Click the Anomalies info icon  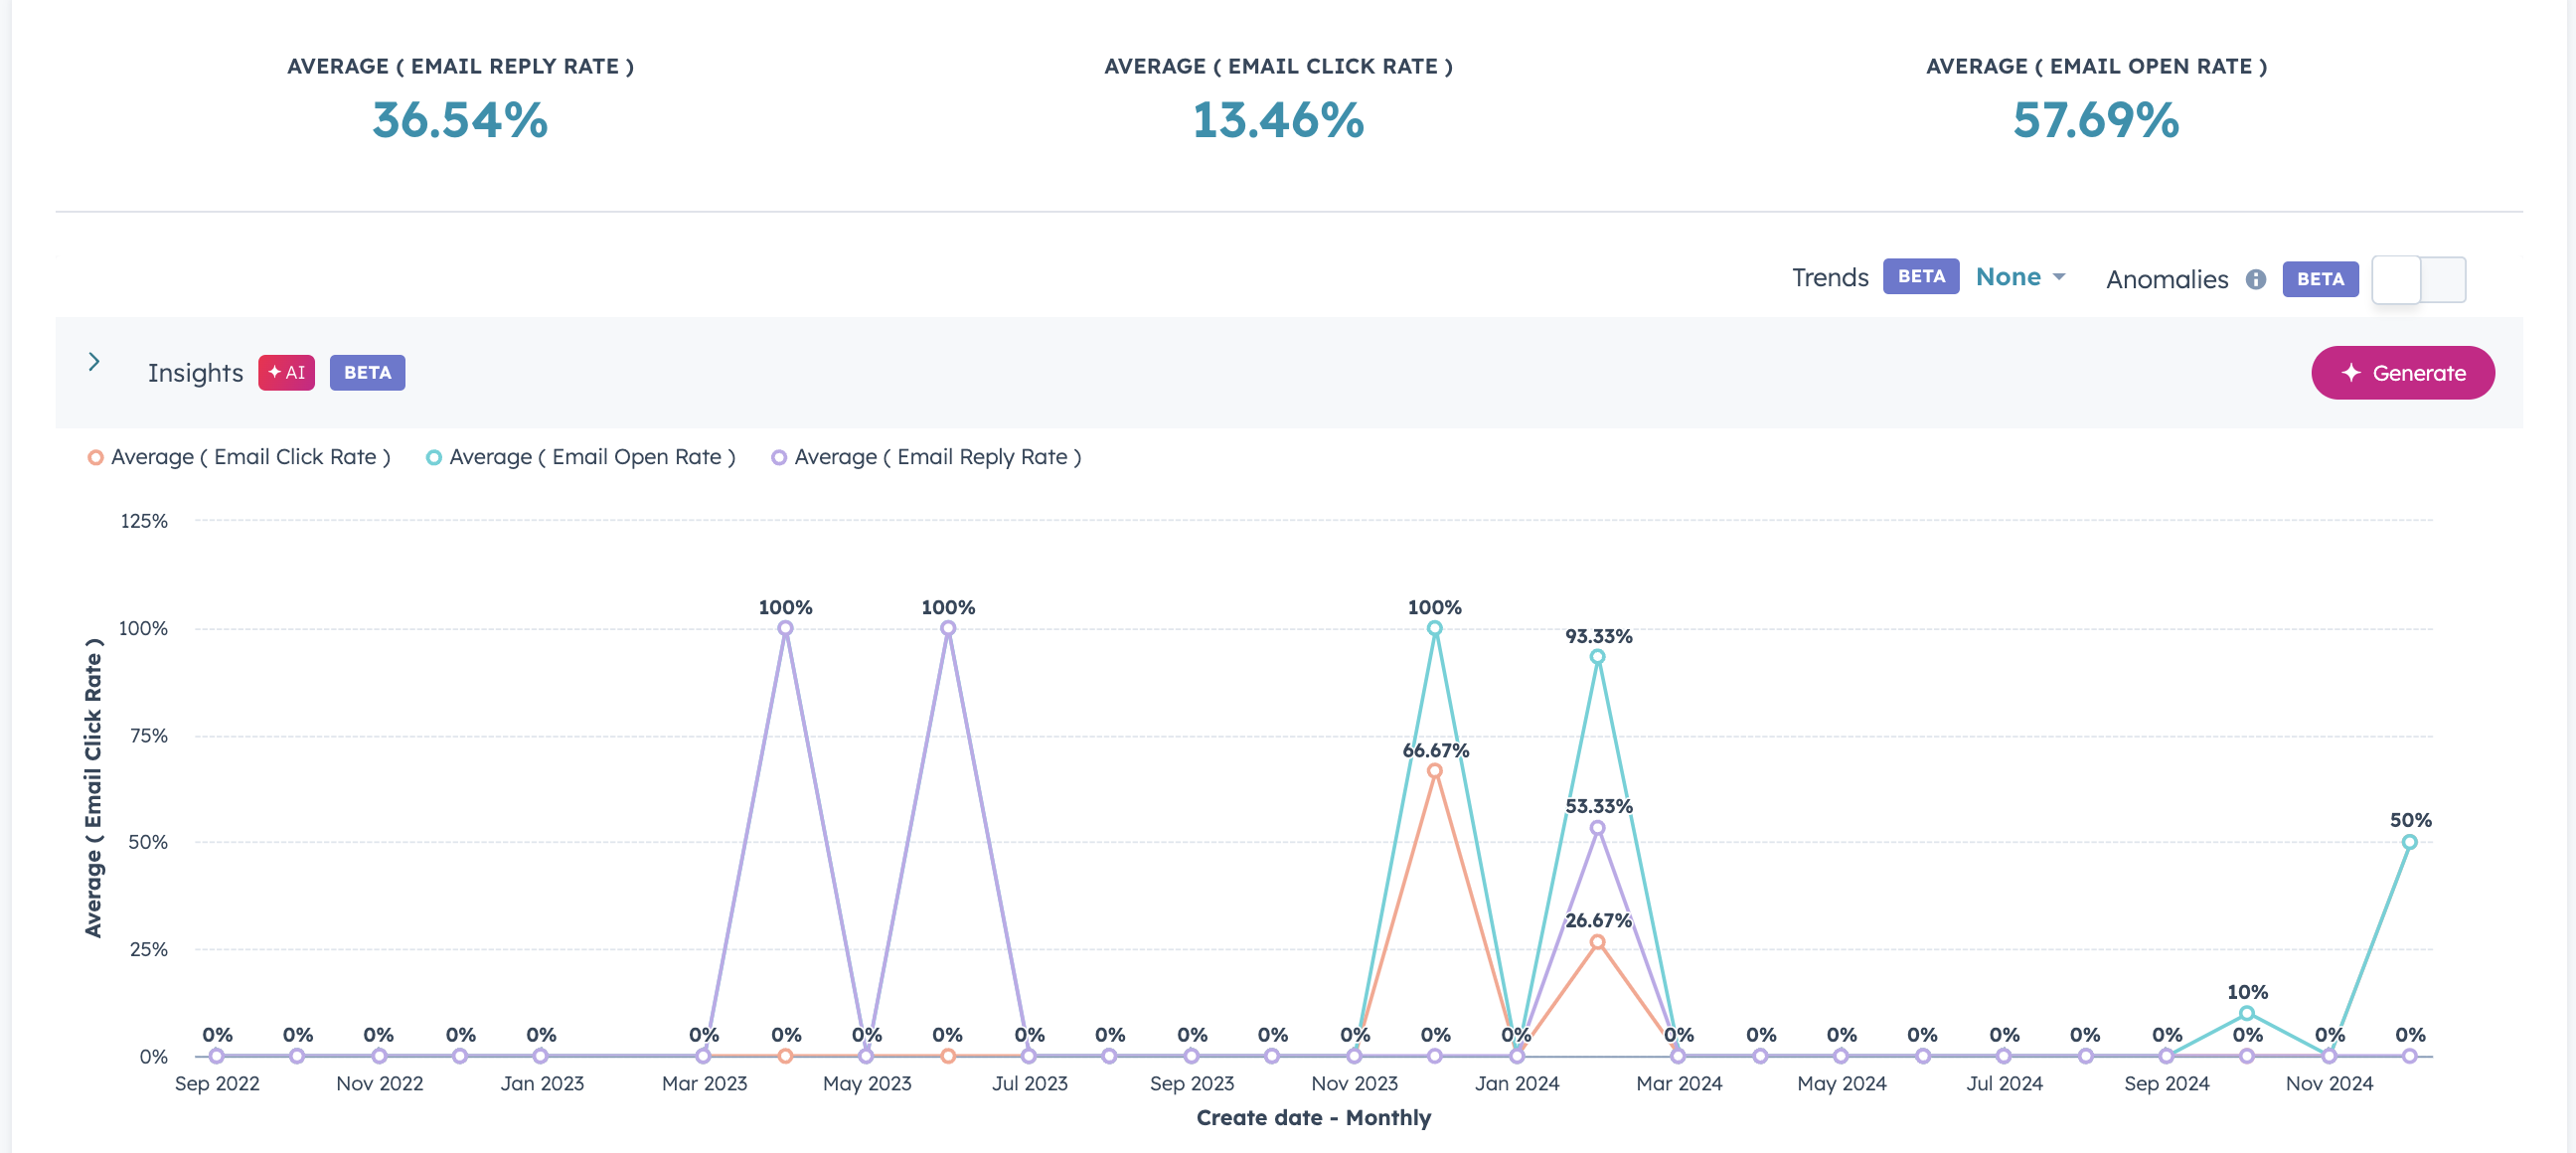pos(2257,279)
